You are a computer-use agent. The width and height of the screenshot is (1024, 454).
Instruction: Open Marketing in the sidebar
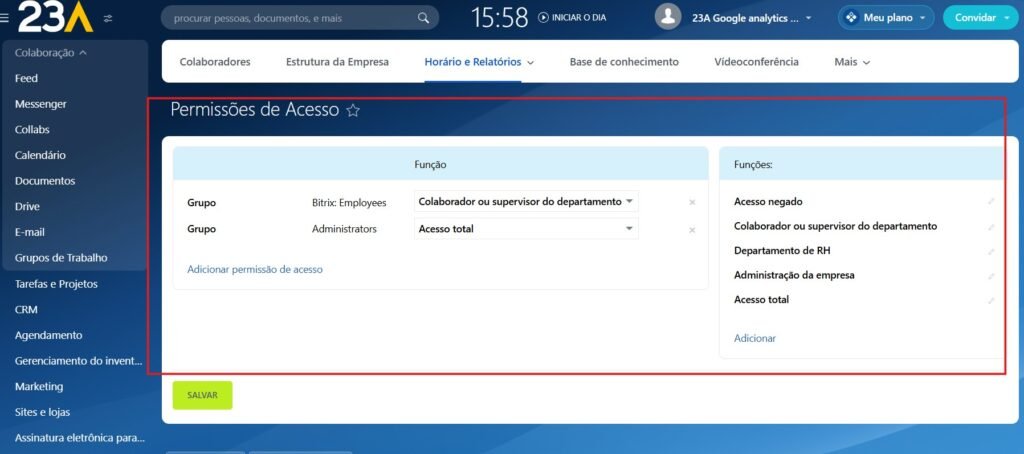(39, 387)
